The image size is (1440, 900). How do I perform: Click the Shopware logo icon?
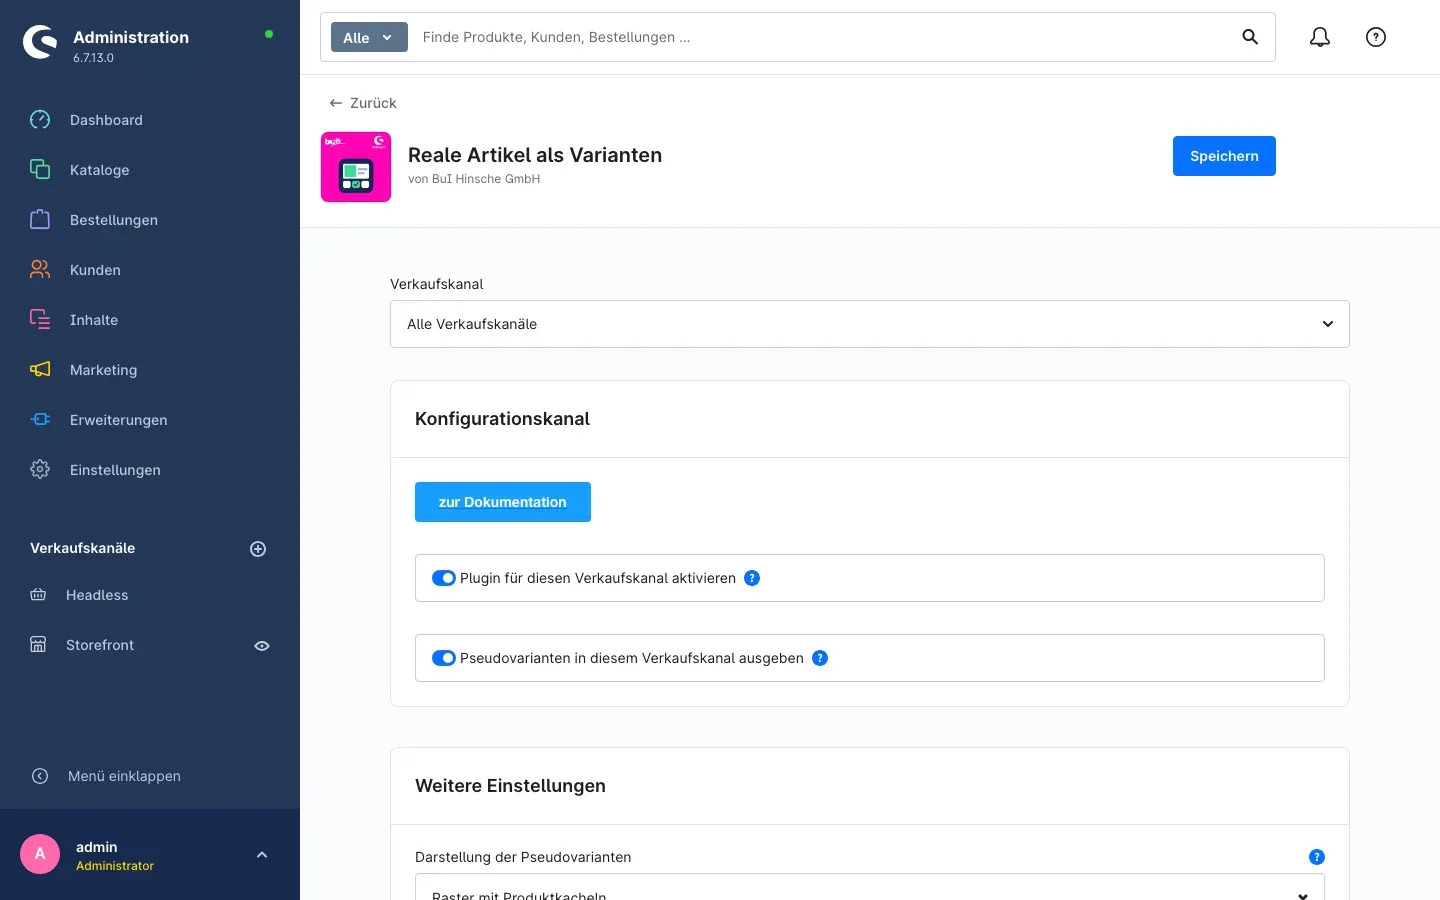(x=40, y=42)
